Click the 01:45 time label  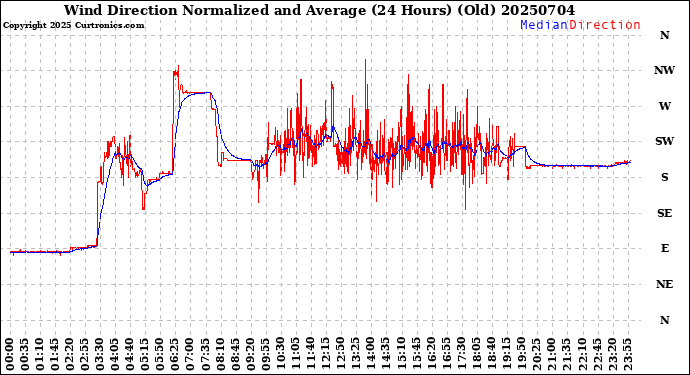tap(55, 355)
